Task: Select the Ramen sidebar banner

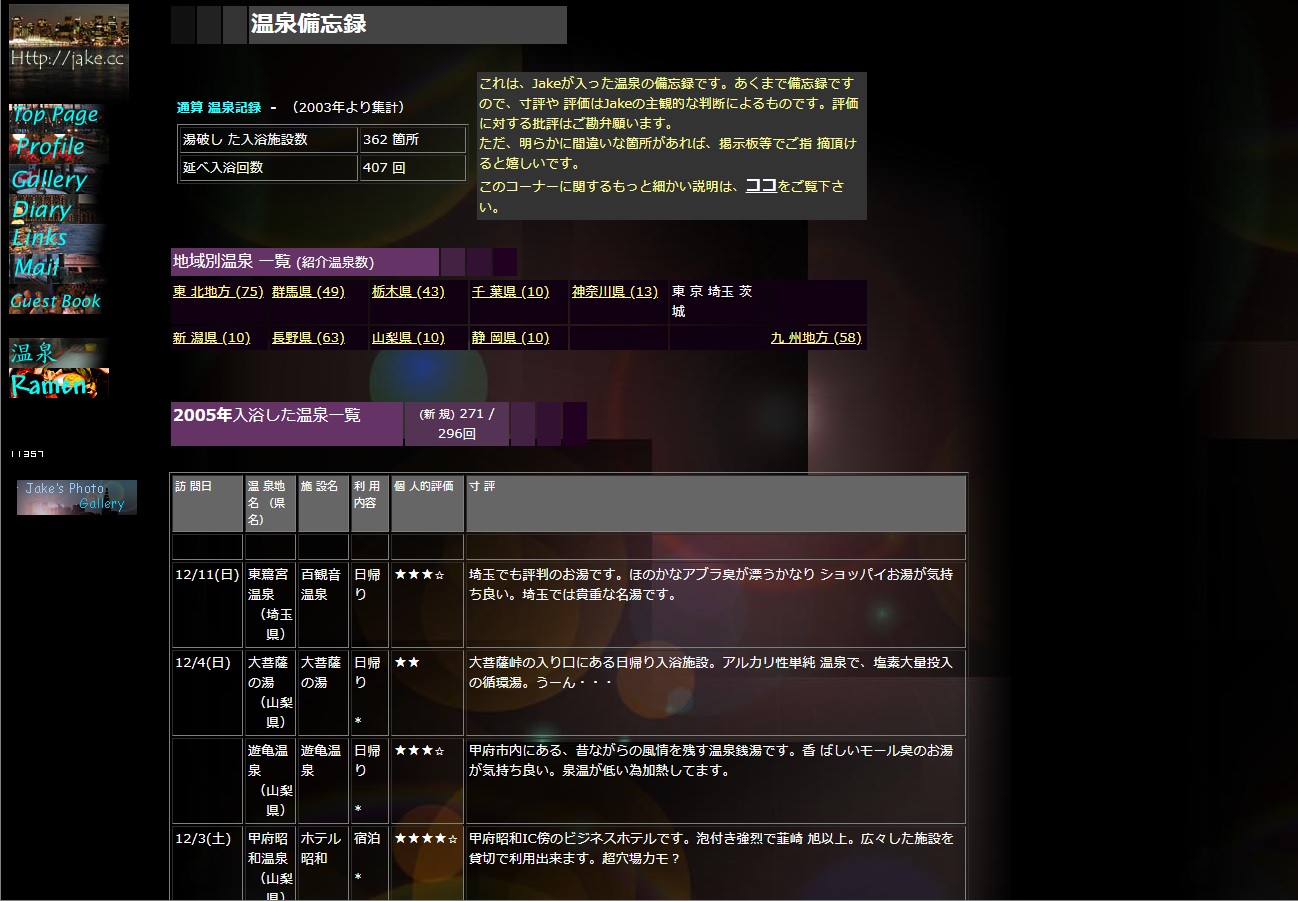Action: coord(58,384)
